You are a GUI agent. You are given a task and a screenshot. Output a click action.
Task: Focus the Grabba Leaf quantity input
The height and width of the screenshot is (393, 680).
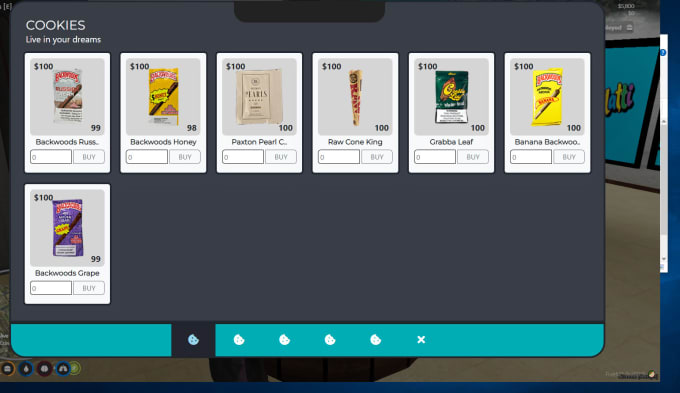(435, 157)
